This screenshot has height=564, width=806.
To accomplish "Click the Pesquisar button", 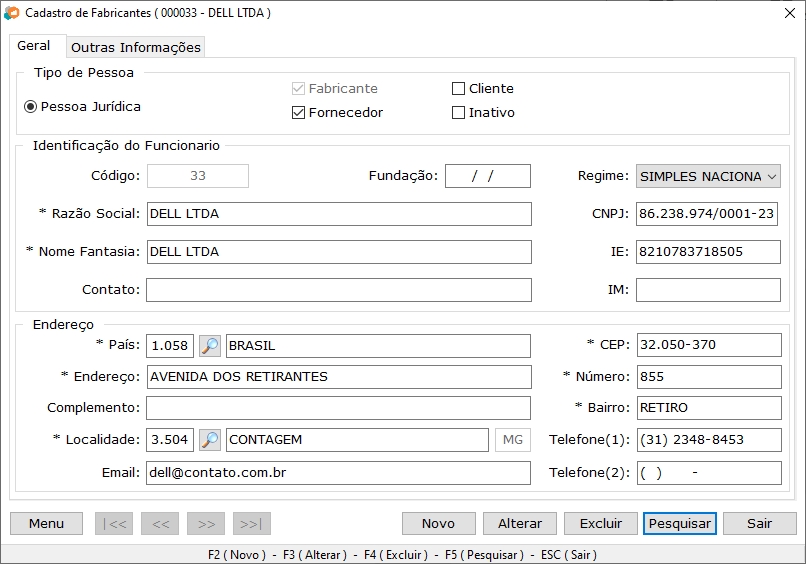I will click(x=680, y=524).
